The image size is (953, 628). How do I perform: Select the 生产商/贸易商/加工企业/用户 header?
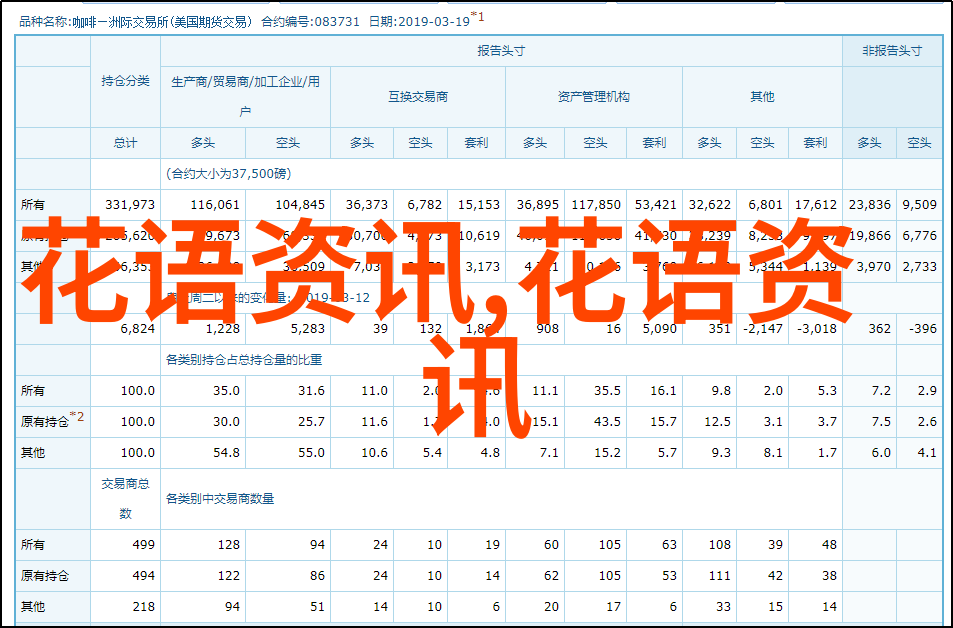click(245, 96)
